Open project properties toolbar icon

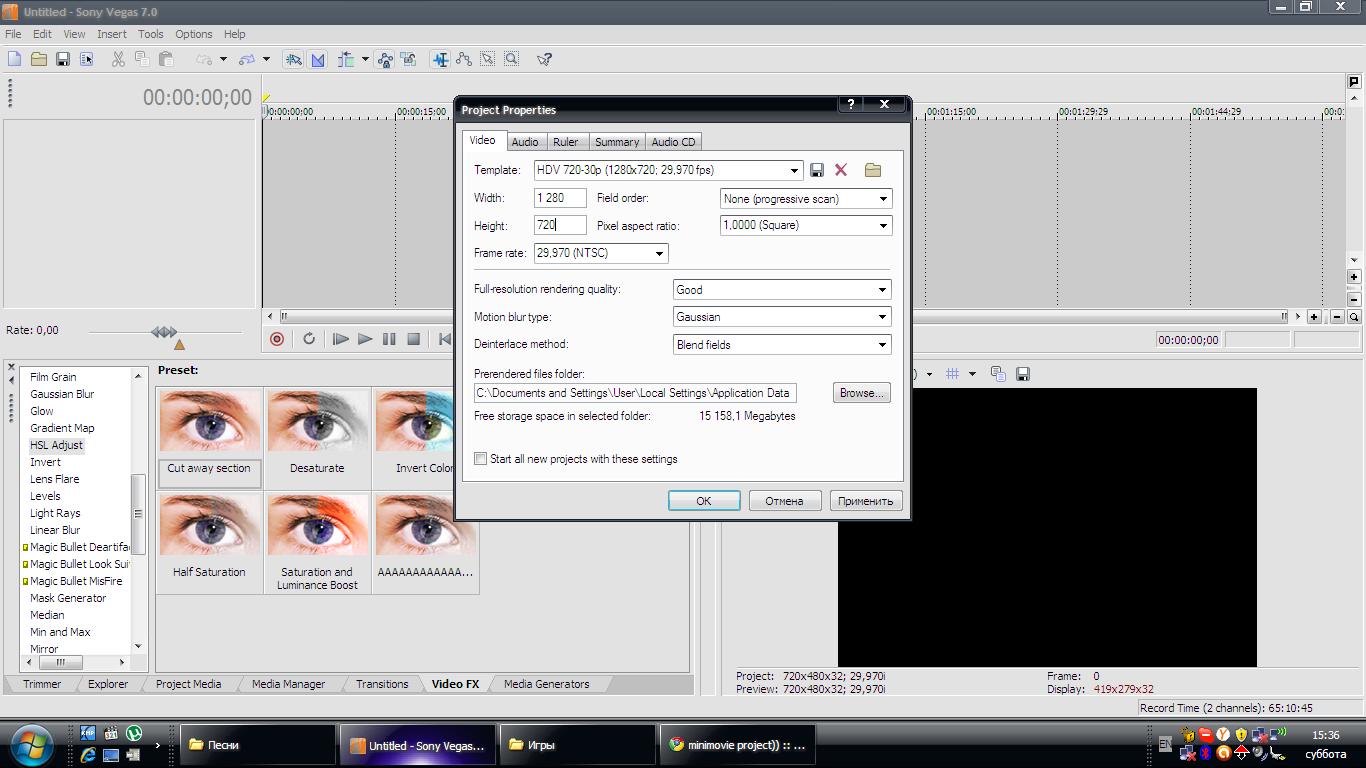click(x=87, y=59)
